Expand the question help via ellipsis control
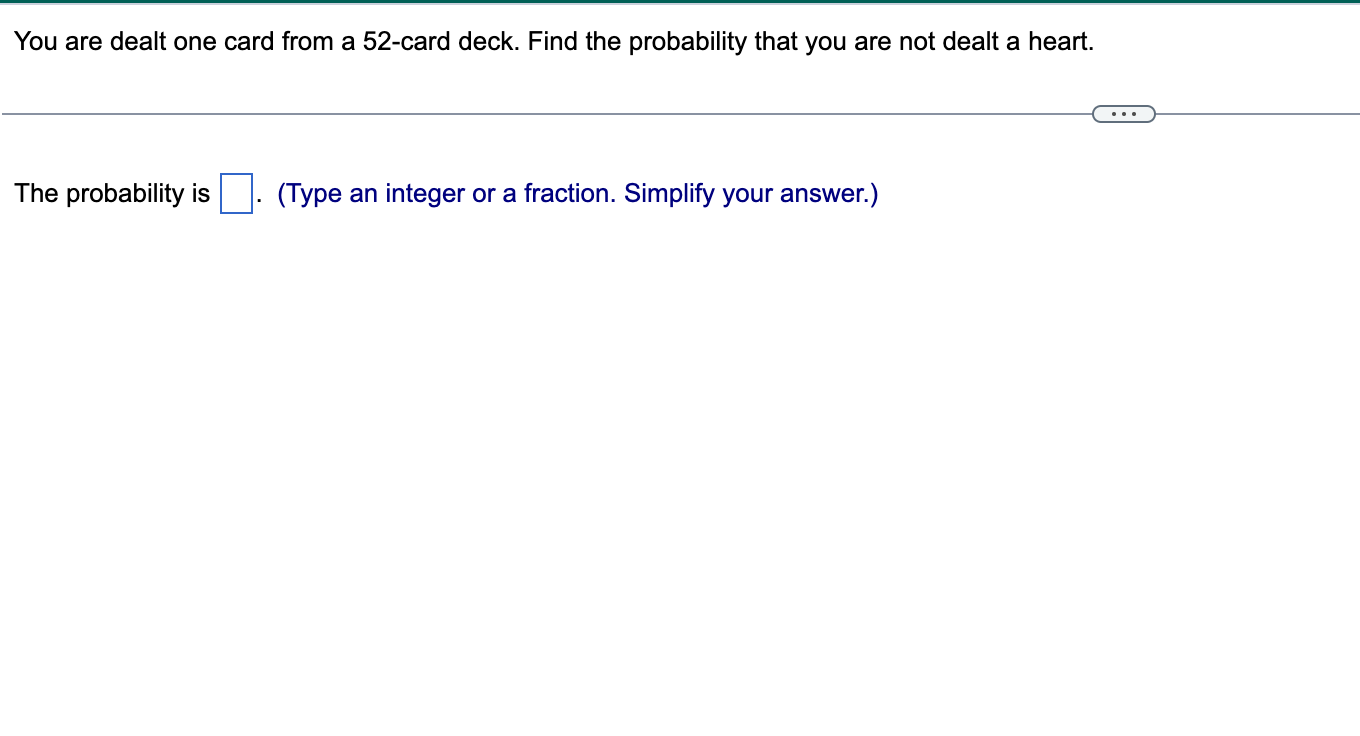 point(1123,113)
